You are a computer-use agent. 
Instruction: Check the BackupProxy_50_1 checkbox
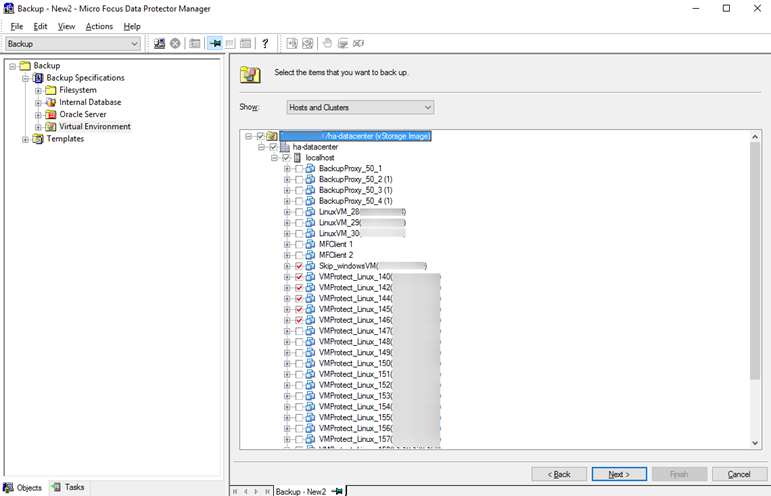pyautogui.click(x=299, y=169)
